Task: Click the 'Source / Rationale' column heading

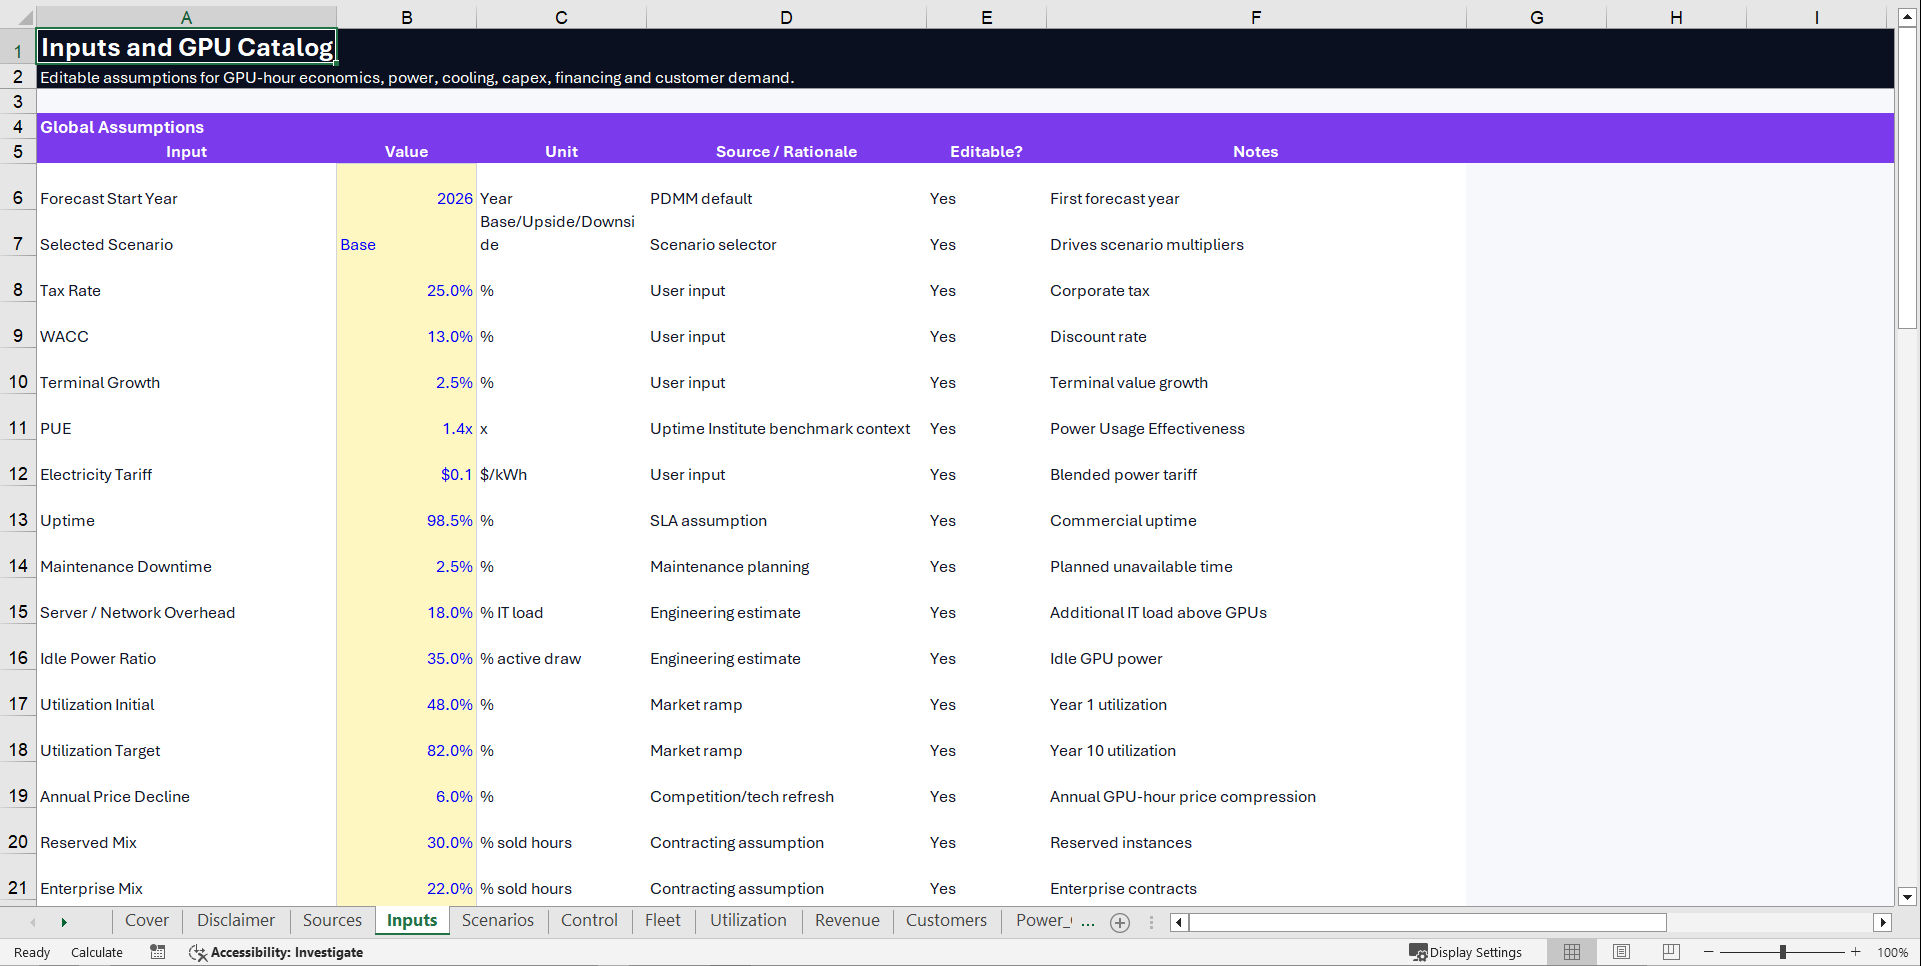Action: (786, 151)
